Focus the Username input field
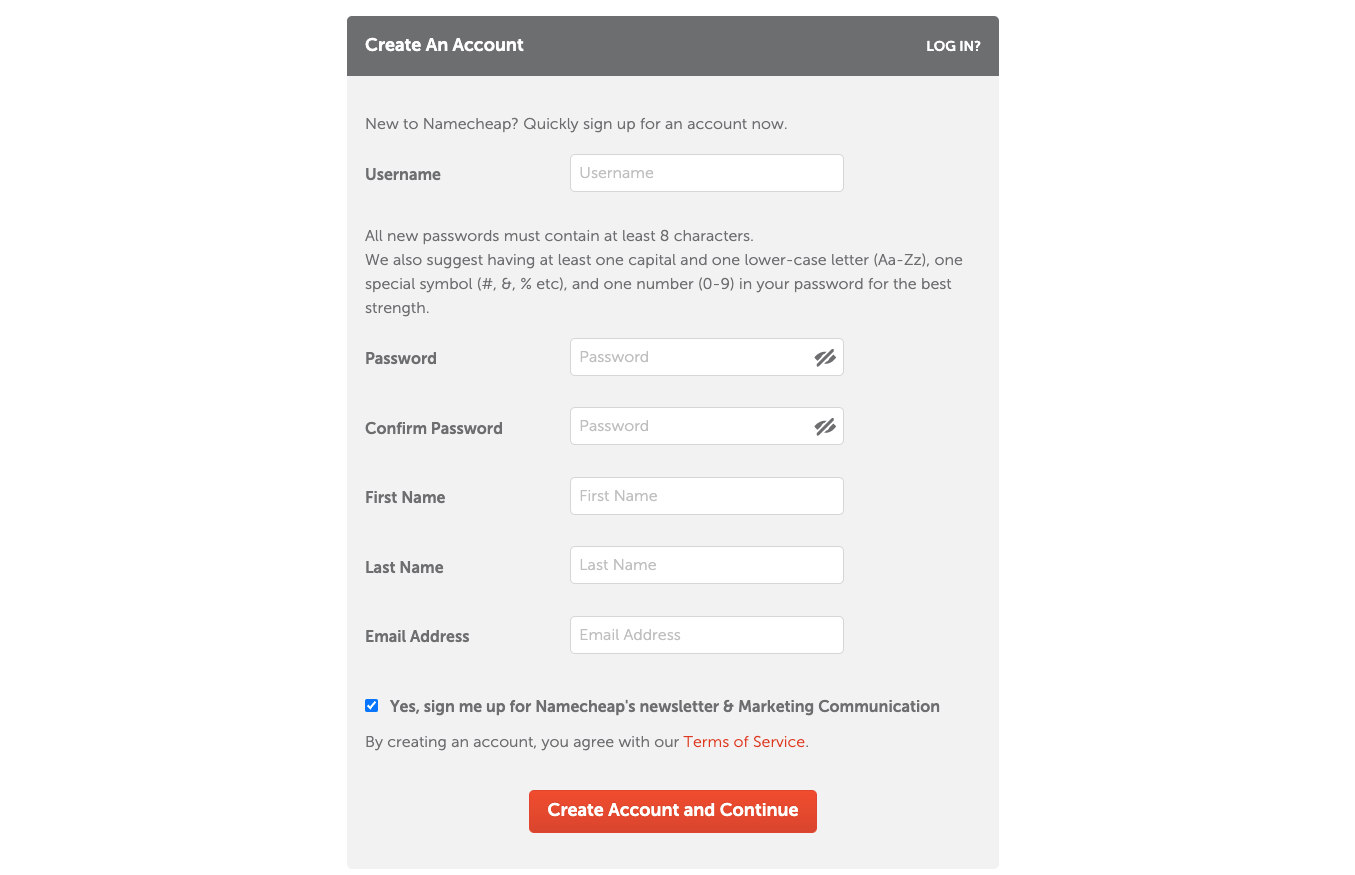Screen dimensions: 1355x875 pyautogui.click(x=706, y=173)
